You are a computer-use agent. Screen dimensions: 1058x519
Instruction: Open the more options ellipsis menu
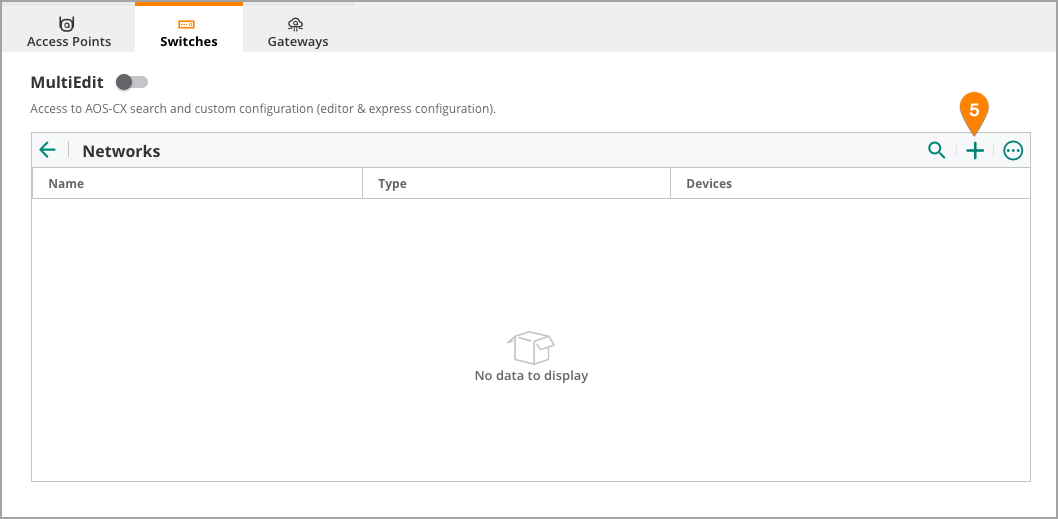1013,151
